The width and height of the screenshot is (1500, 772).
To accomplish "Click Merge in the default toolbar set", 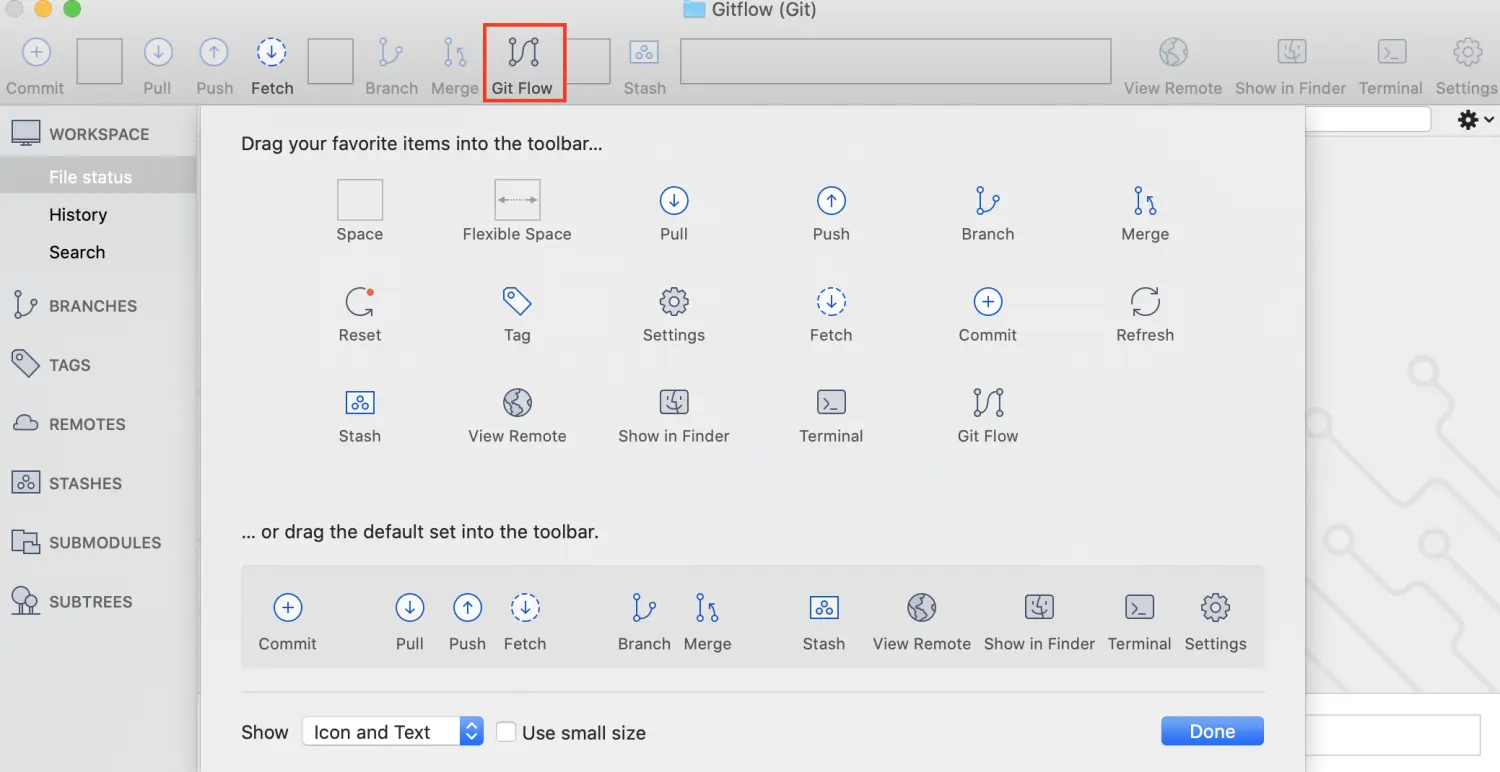I will coord(708,622).
